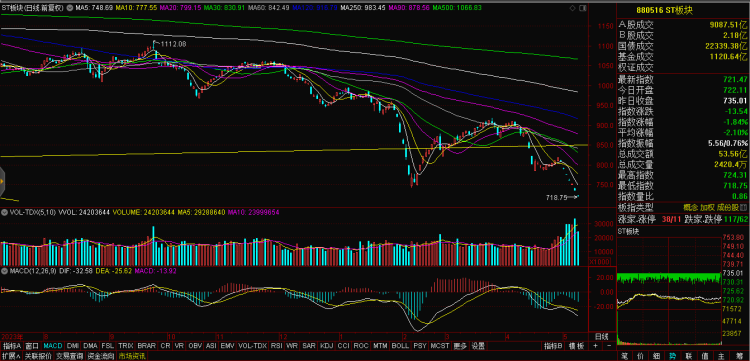Switch to the ASI indicator
The height and width of the screenshot is (361, 750).
point(211,346)
